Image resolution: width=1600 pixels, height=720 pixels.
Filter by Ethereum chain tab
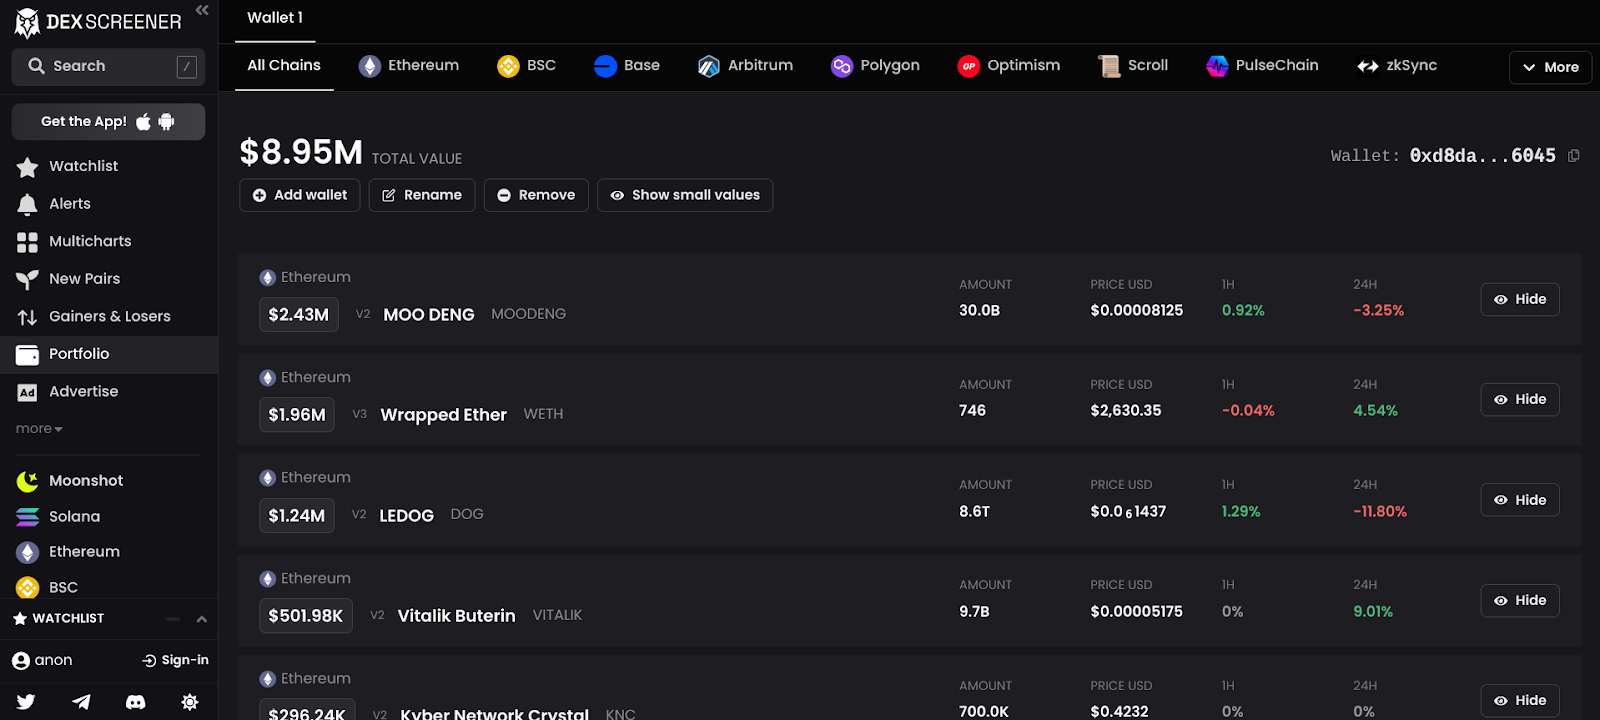tap(409, 66)
